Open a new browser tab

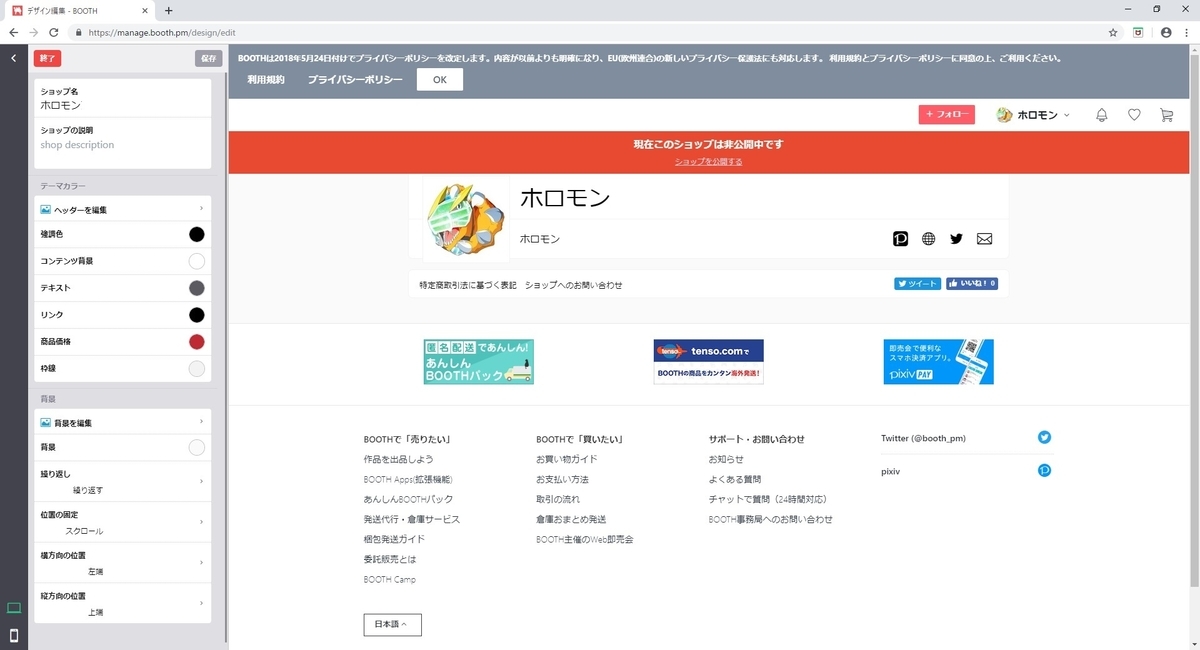coord(168,10)
